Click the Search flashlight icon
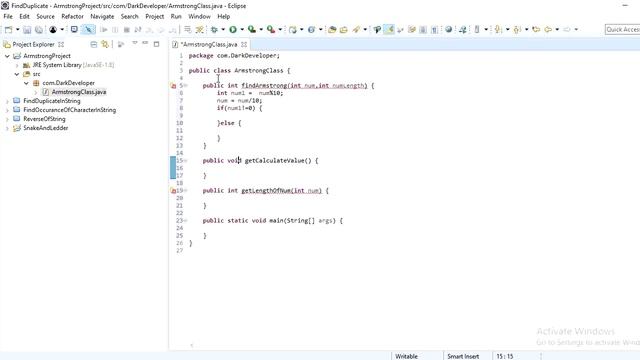This screenshot has height=360, width=640. (x=357, y=29)
